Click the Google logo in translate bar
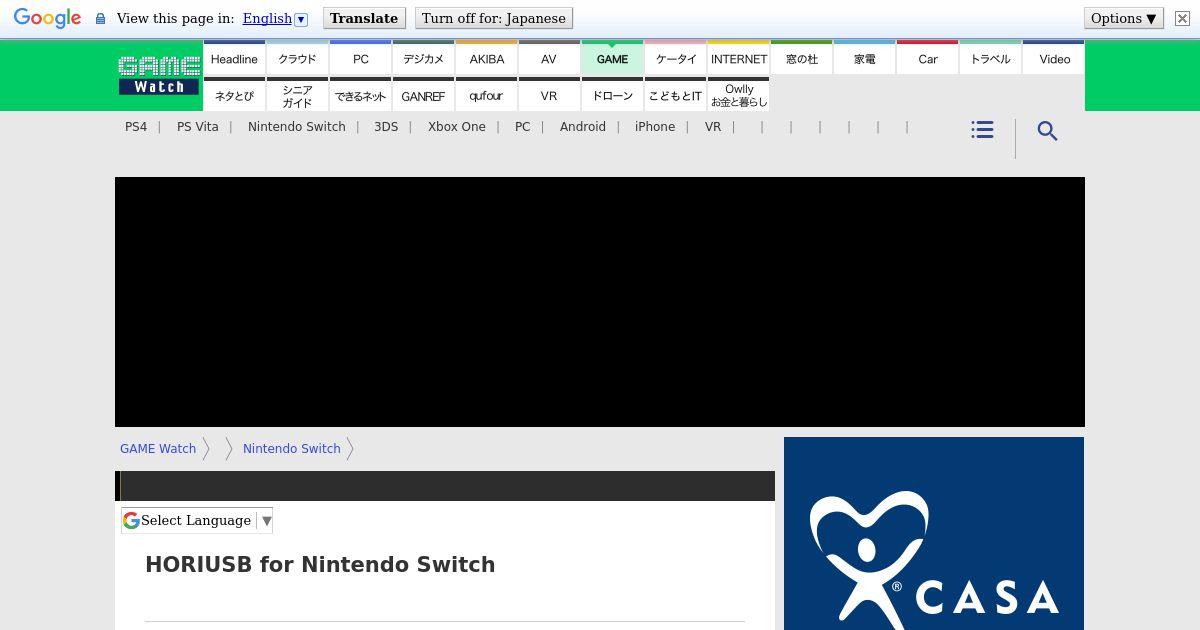The image size is (1200, 630). [x=47, y=18]
